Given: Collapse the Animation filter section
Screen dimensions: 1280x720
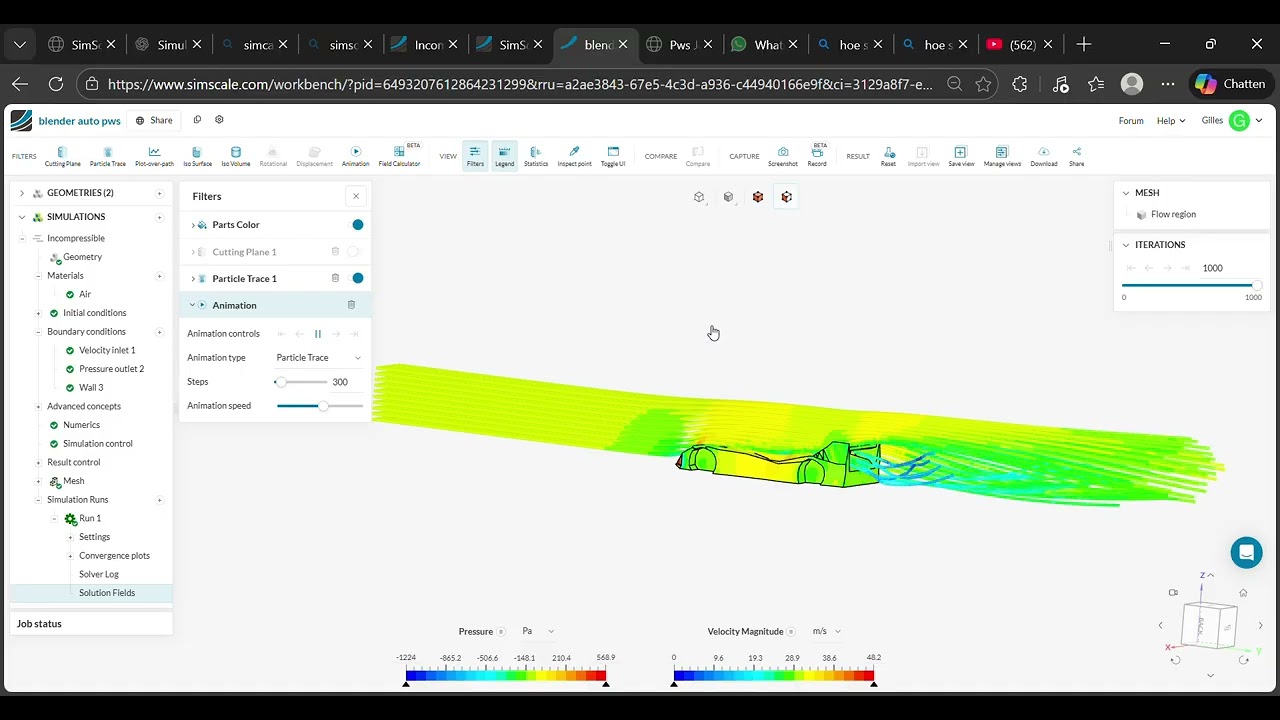Looking at the screenshot, I should 192,305.
